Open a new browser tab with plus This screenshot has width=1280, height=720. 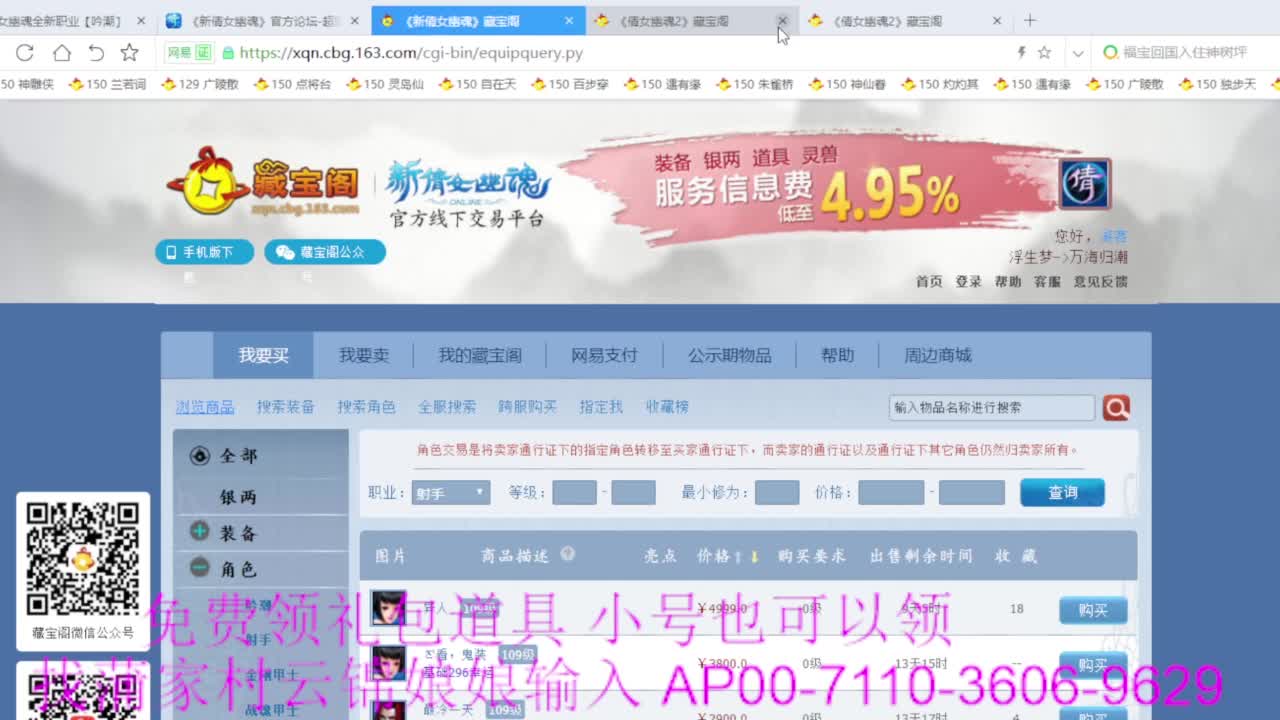click(1030, 20)
